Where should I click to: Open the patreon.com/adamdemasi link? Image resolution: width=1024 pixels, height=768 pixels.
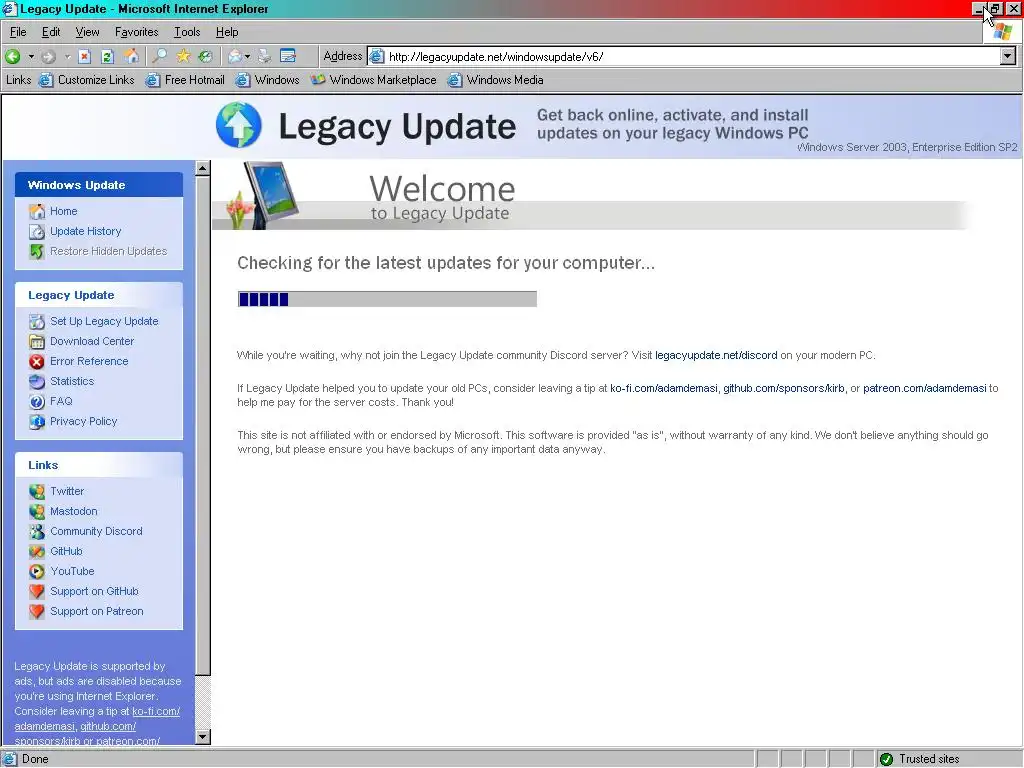point(925,388)
